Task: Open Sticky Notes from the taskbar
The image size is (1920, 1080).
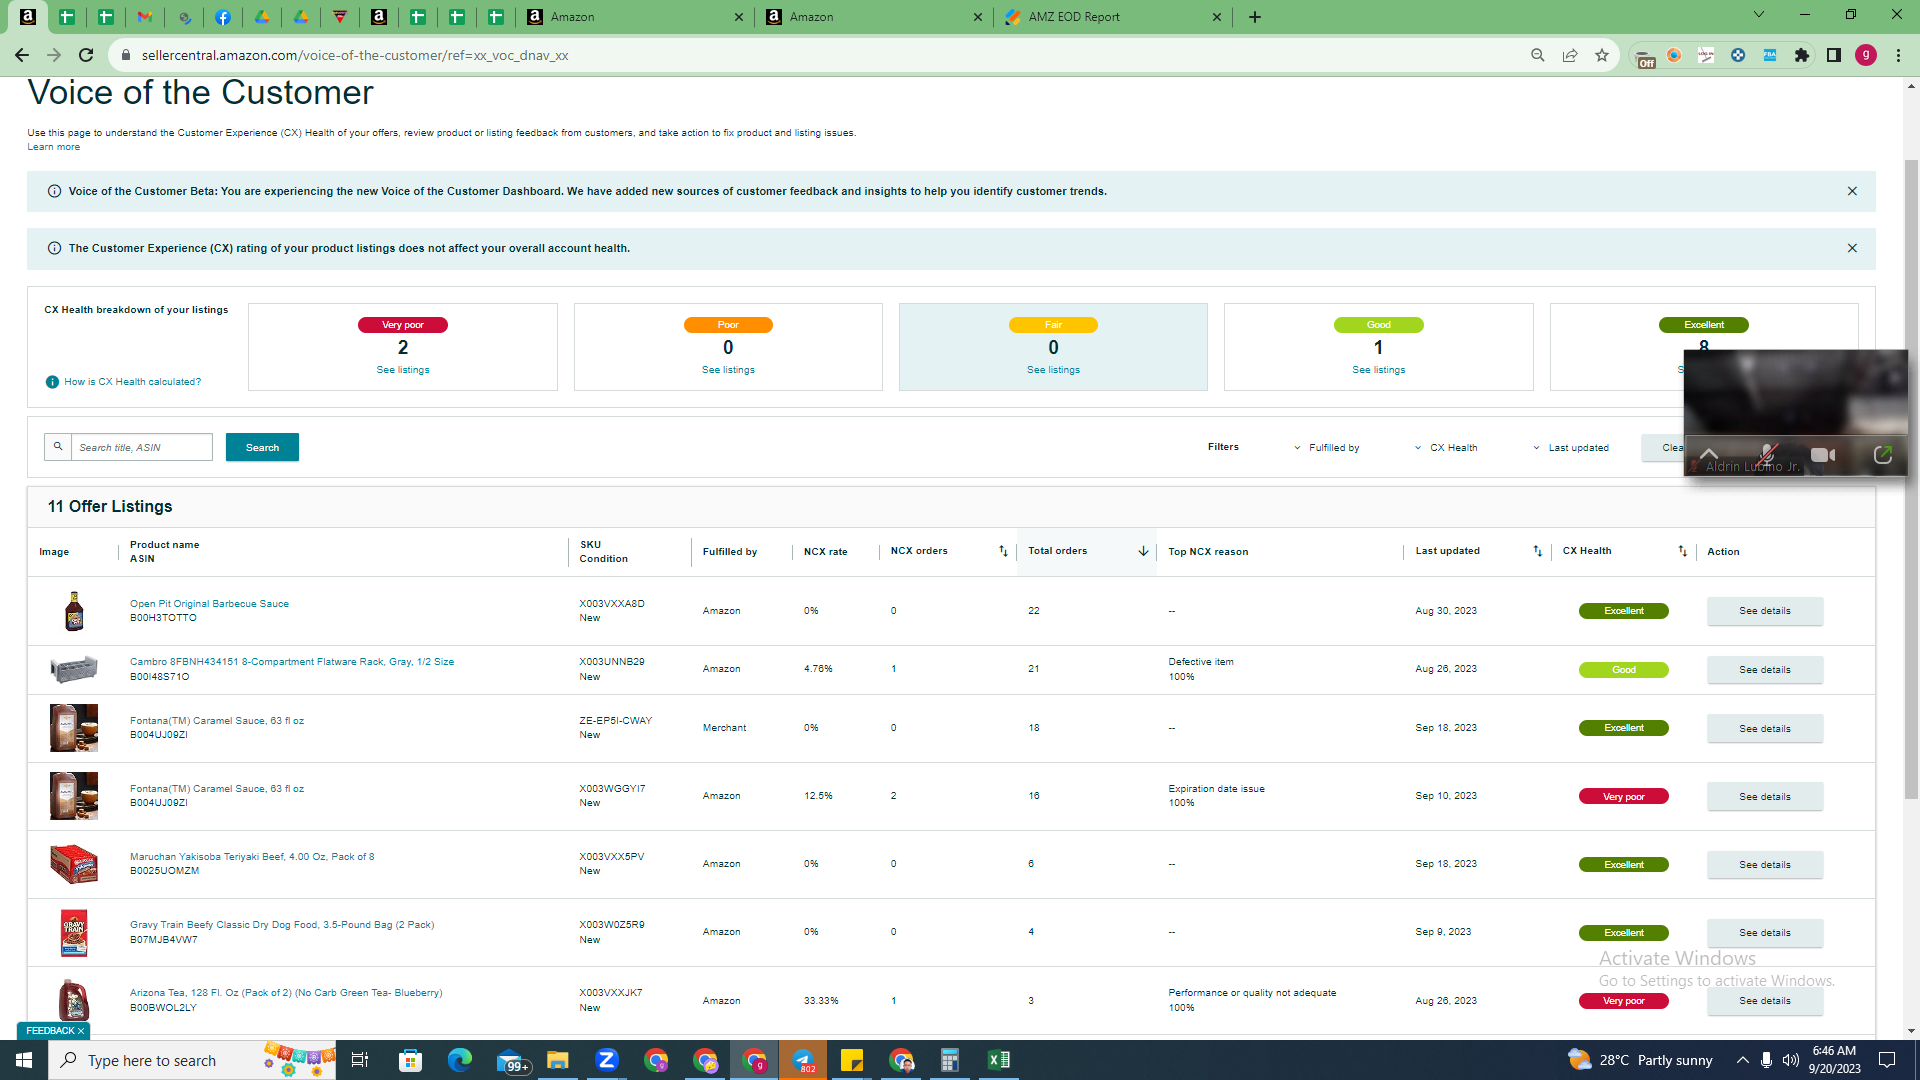Action: click(x=852, y=1060)
